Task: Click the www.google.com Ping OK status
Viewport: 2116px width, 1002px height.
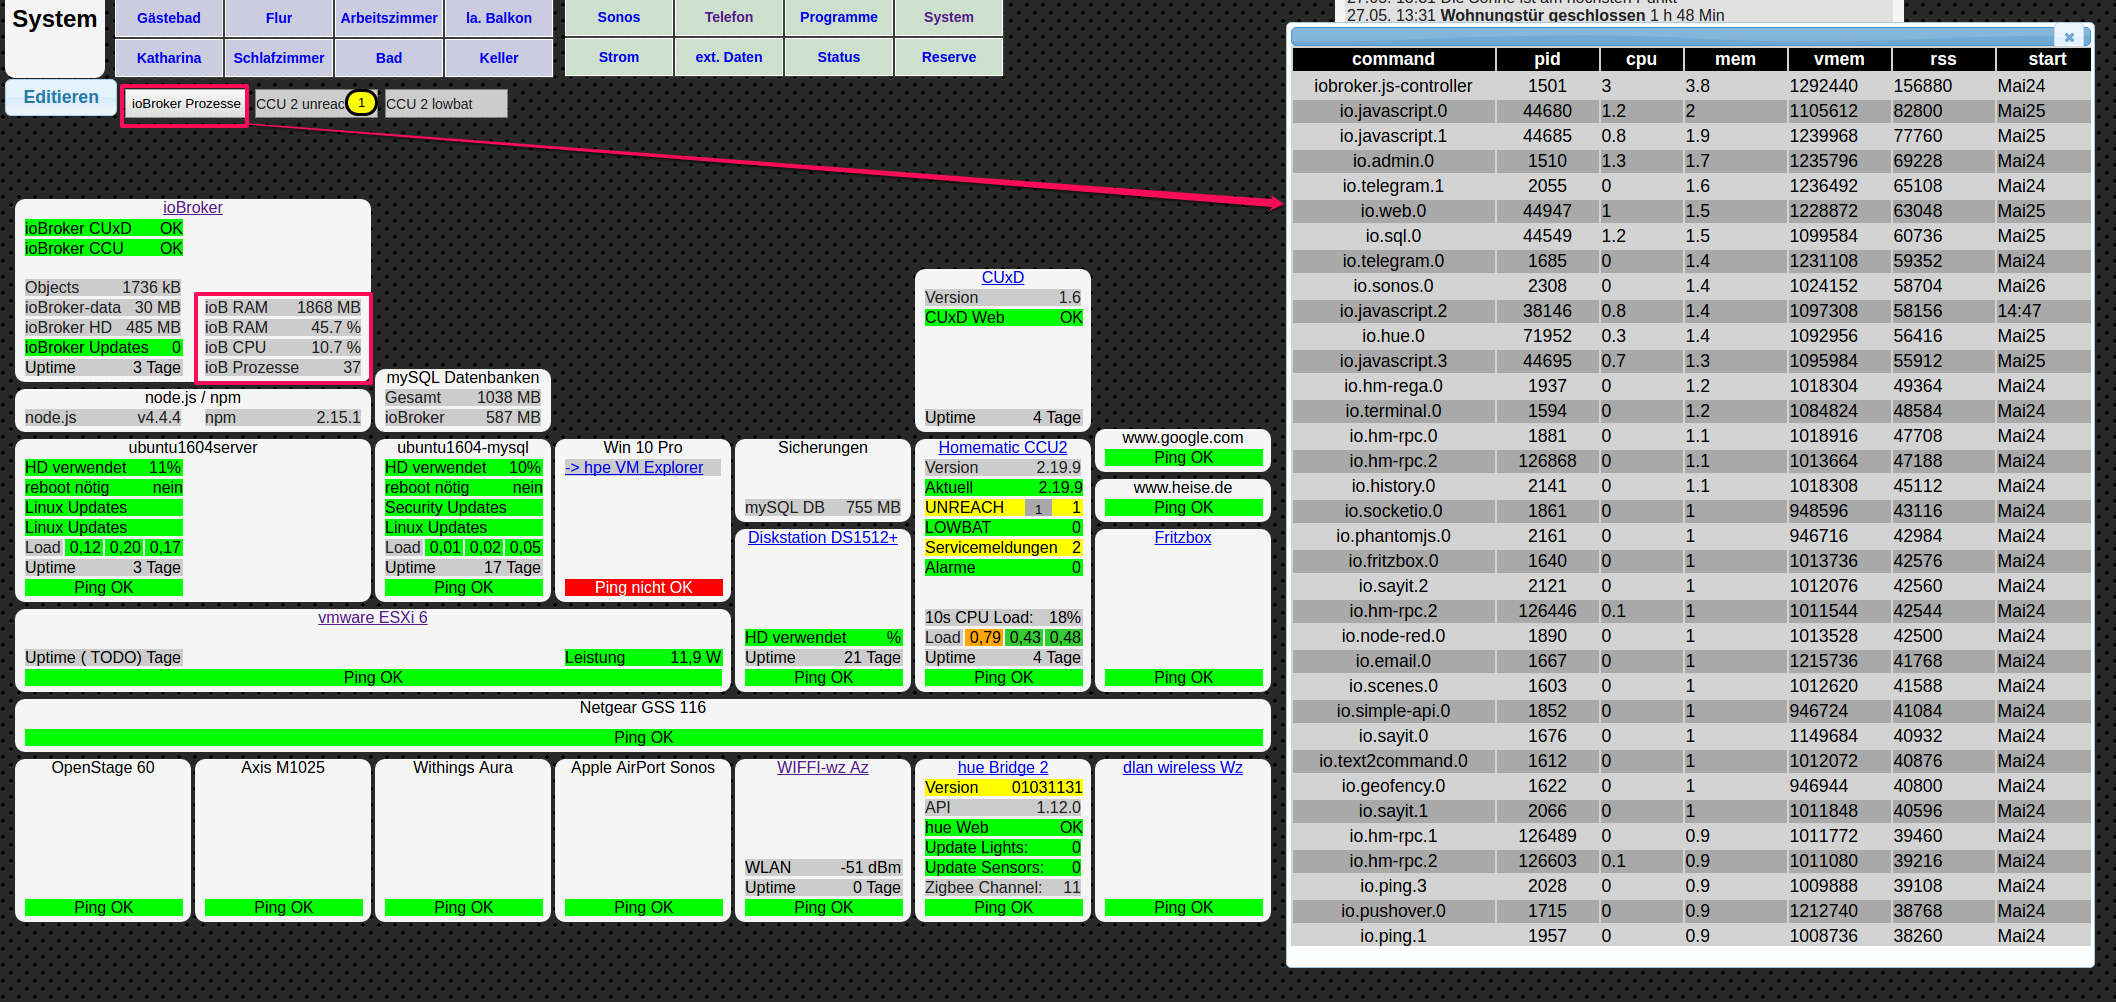Action: tap(1183, 458)
